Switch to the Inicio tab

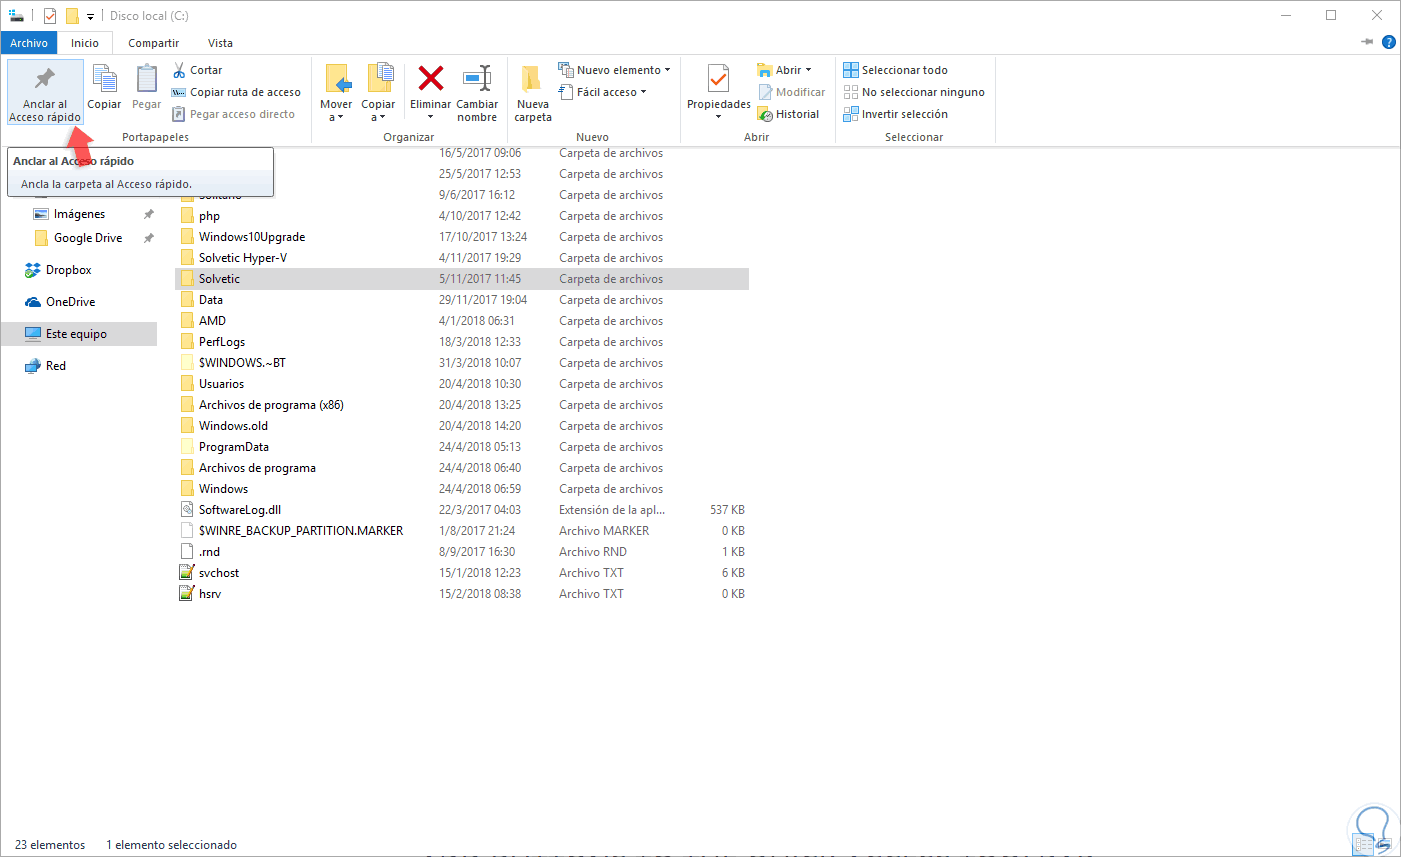[x=85, y=43]
